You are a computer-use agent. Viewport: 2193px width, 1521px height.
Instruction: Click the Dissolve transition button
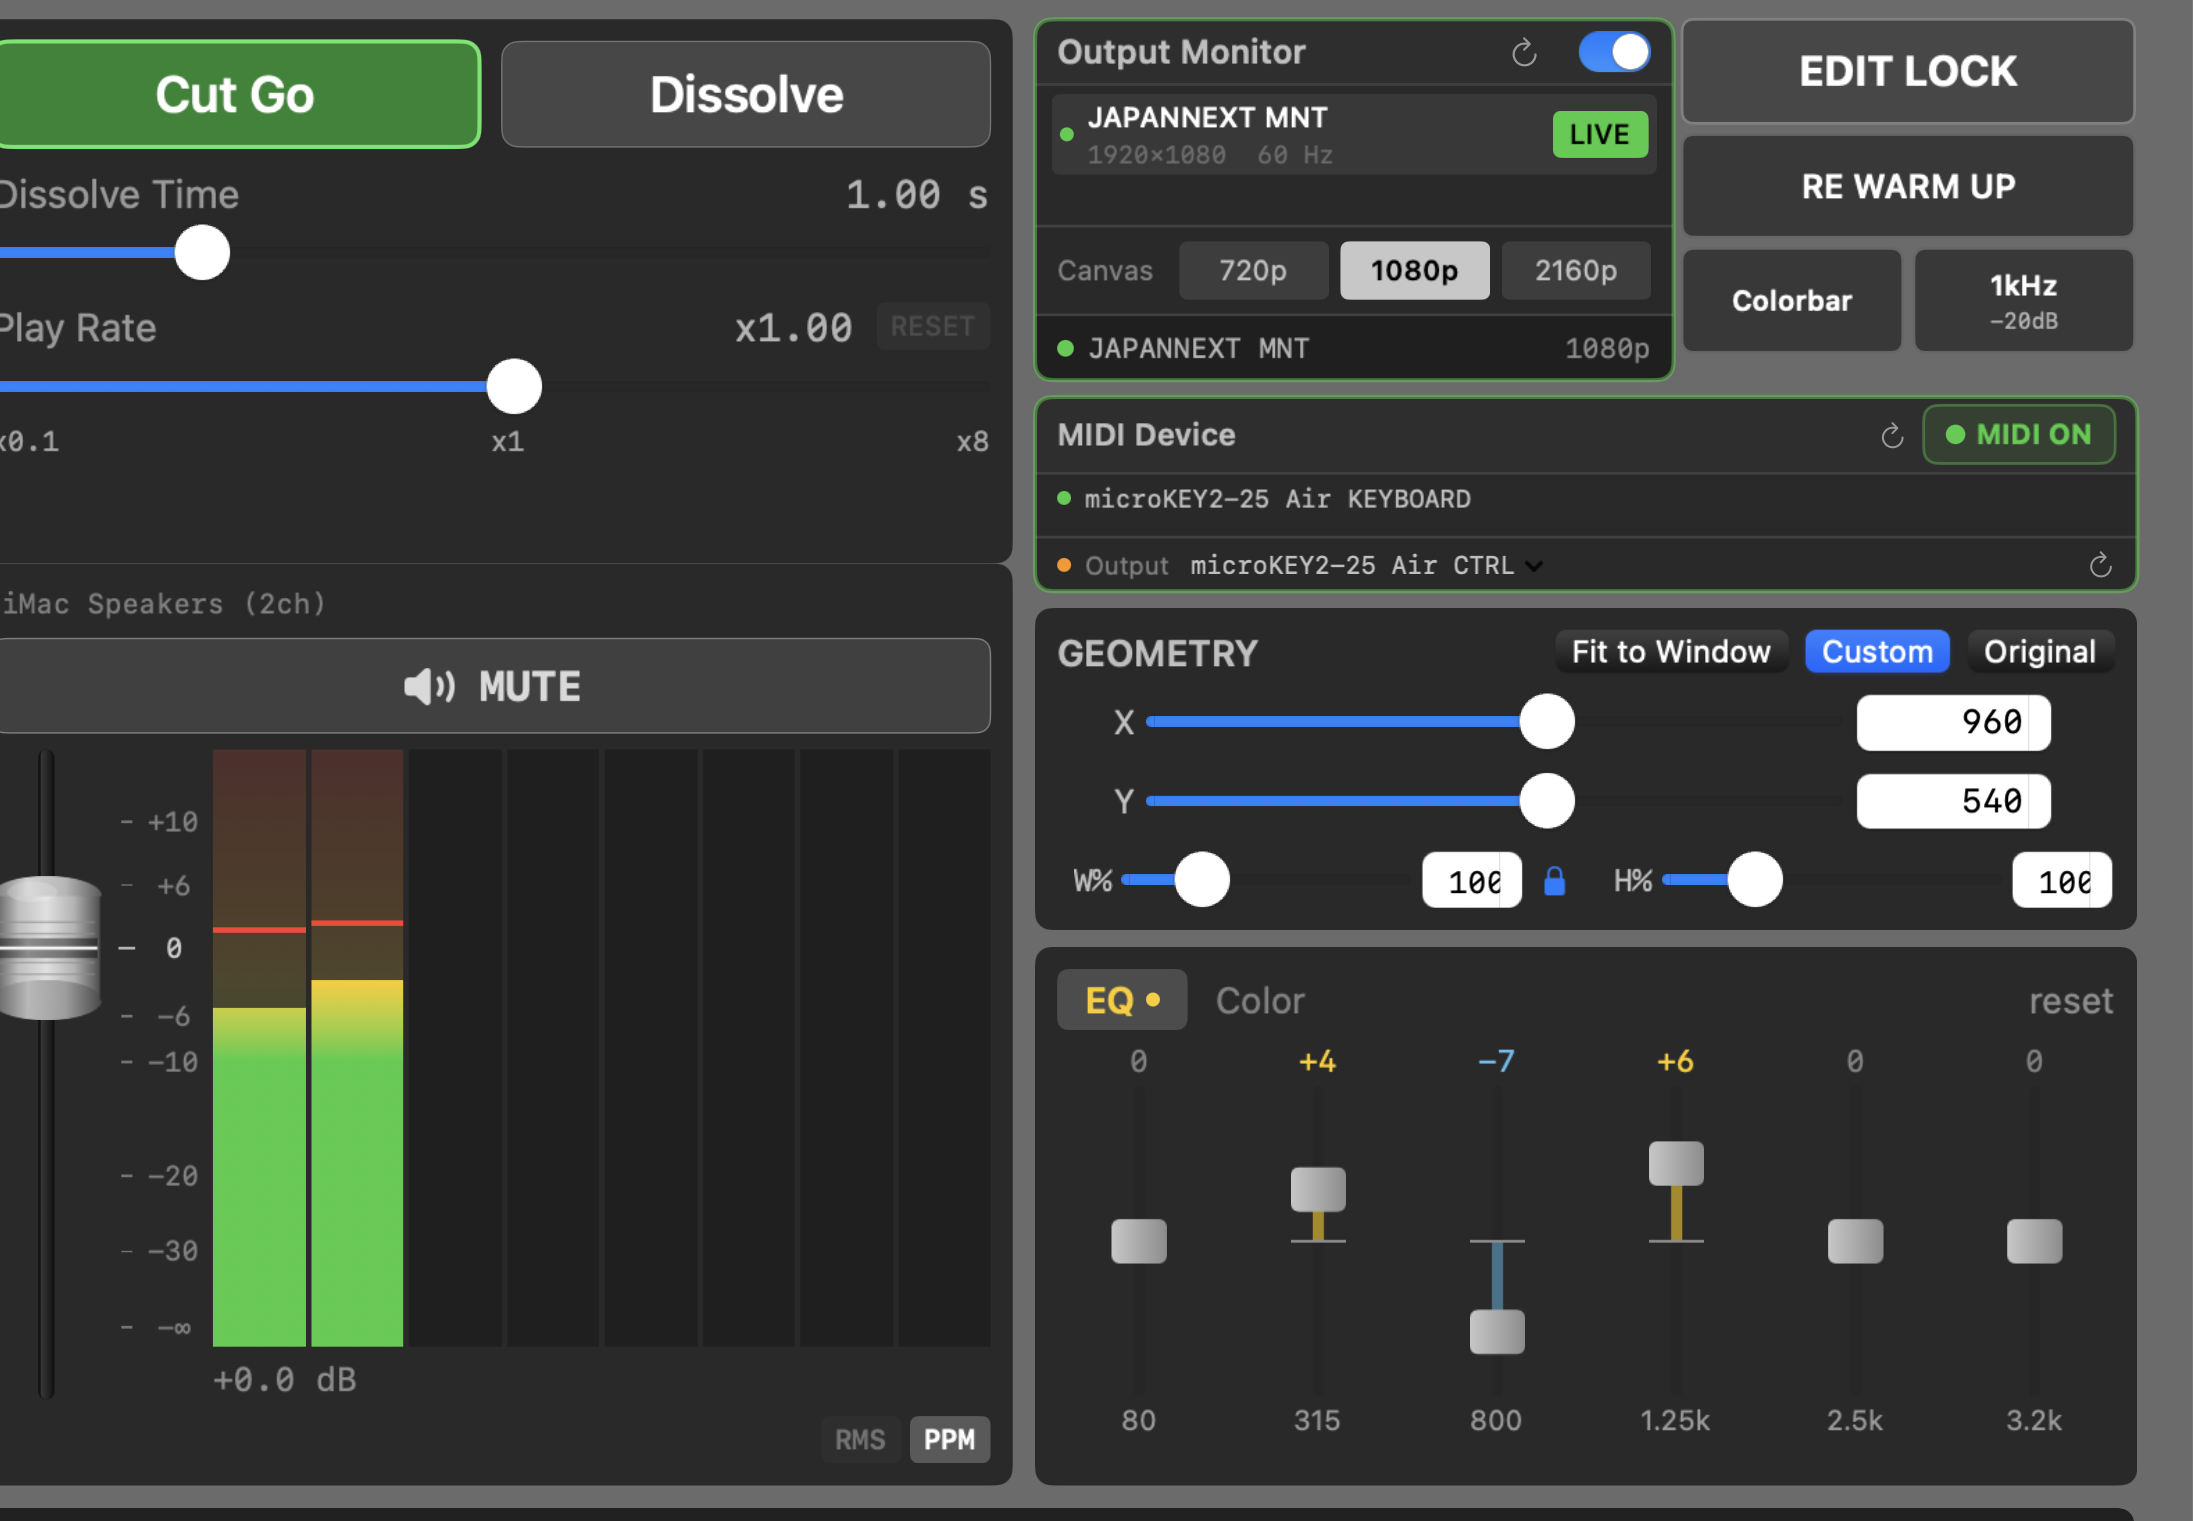(x=746, y=94)
